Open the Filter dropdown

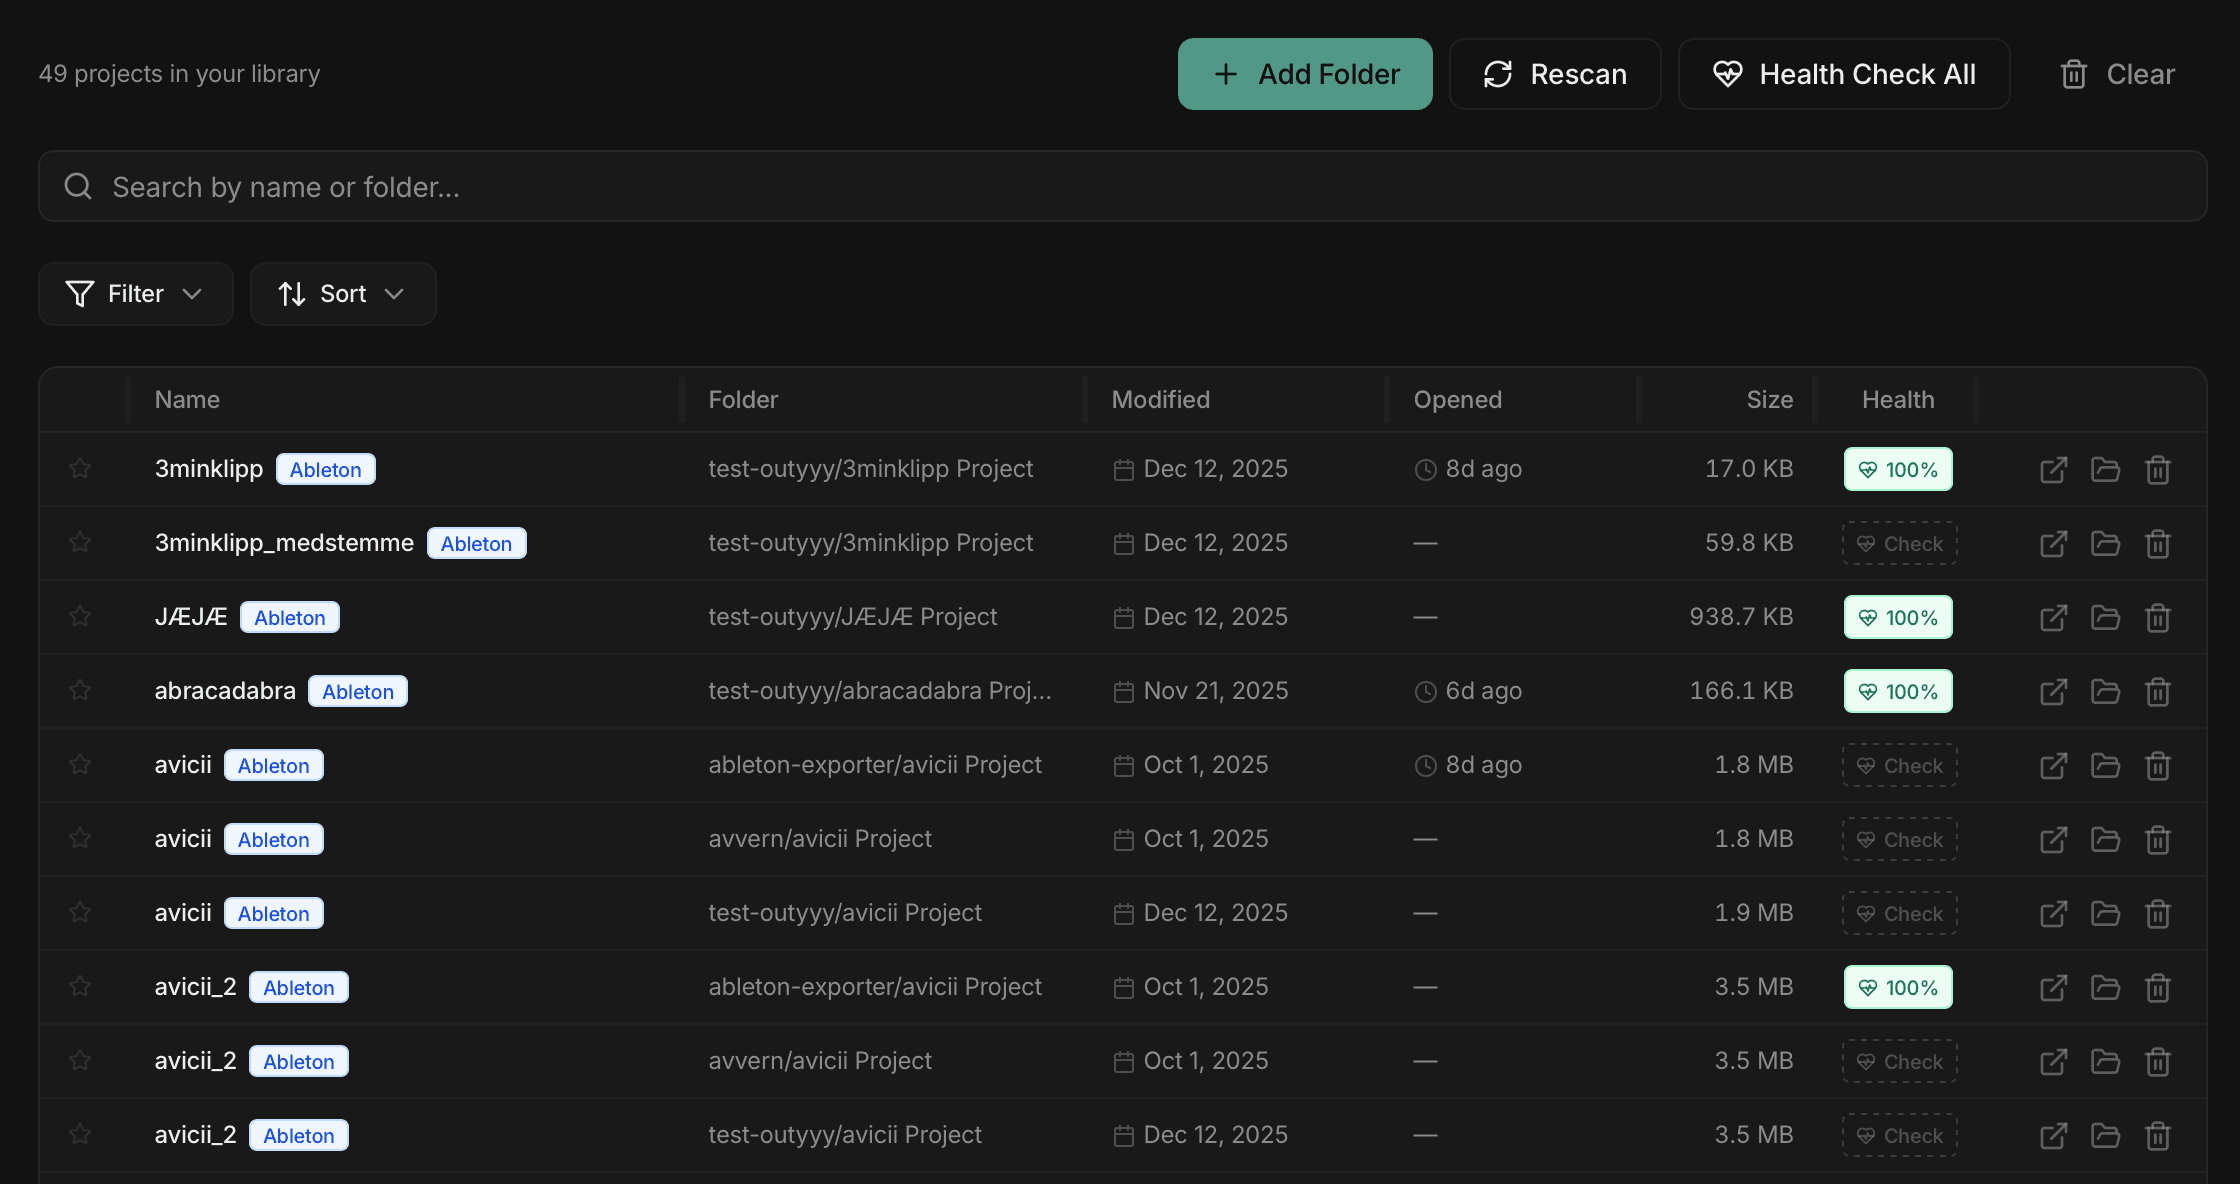coord(135,293)
